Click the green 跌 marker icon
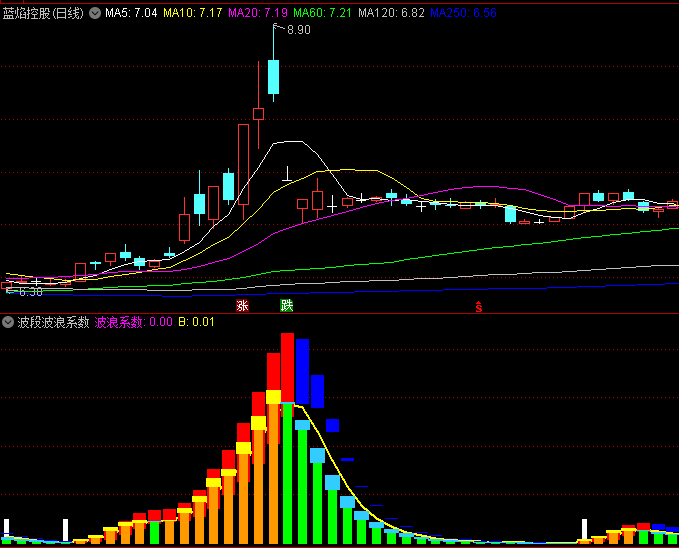679x548 pixels. pos(287,305)
